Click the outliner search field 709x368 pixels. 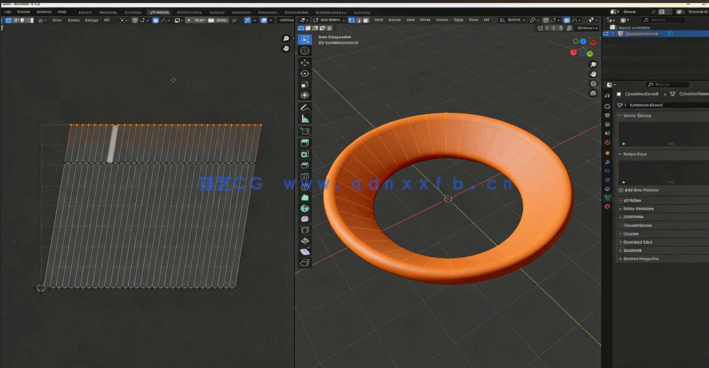pos(664,20)
